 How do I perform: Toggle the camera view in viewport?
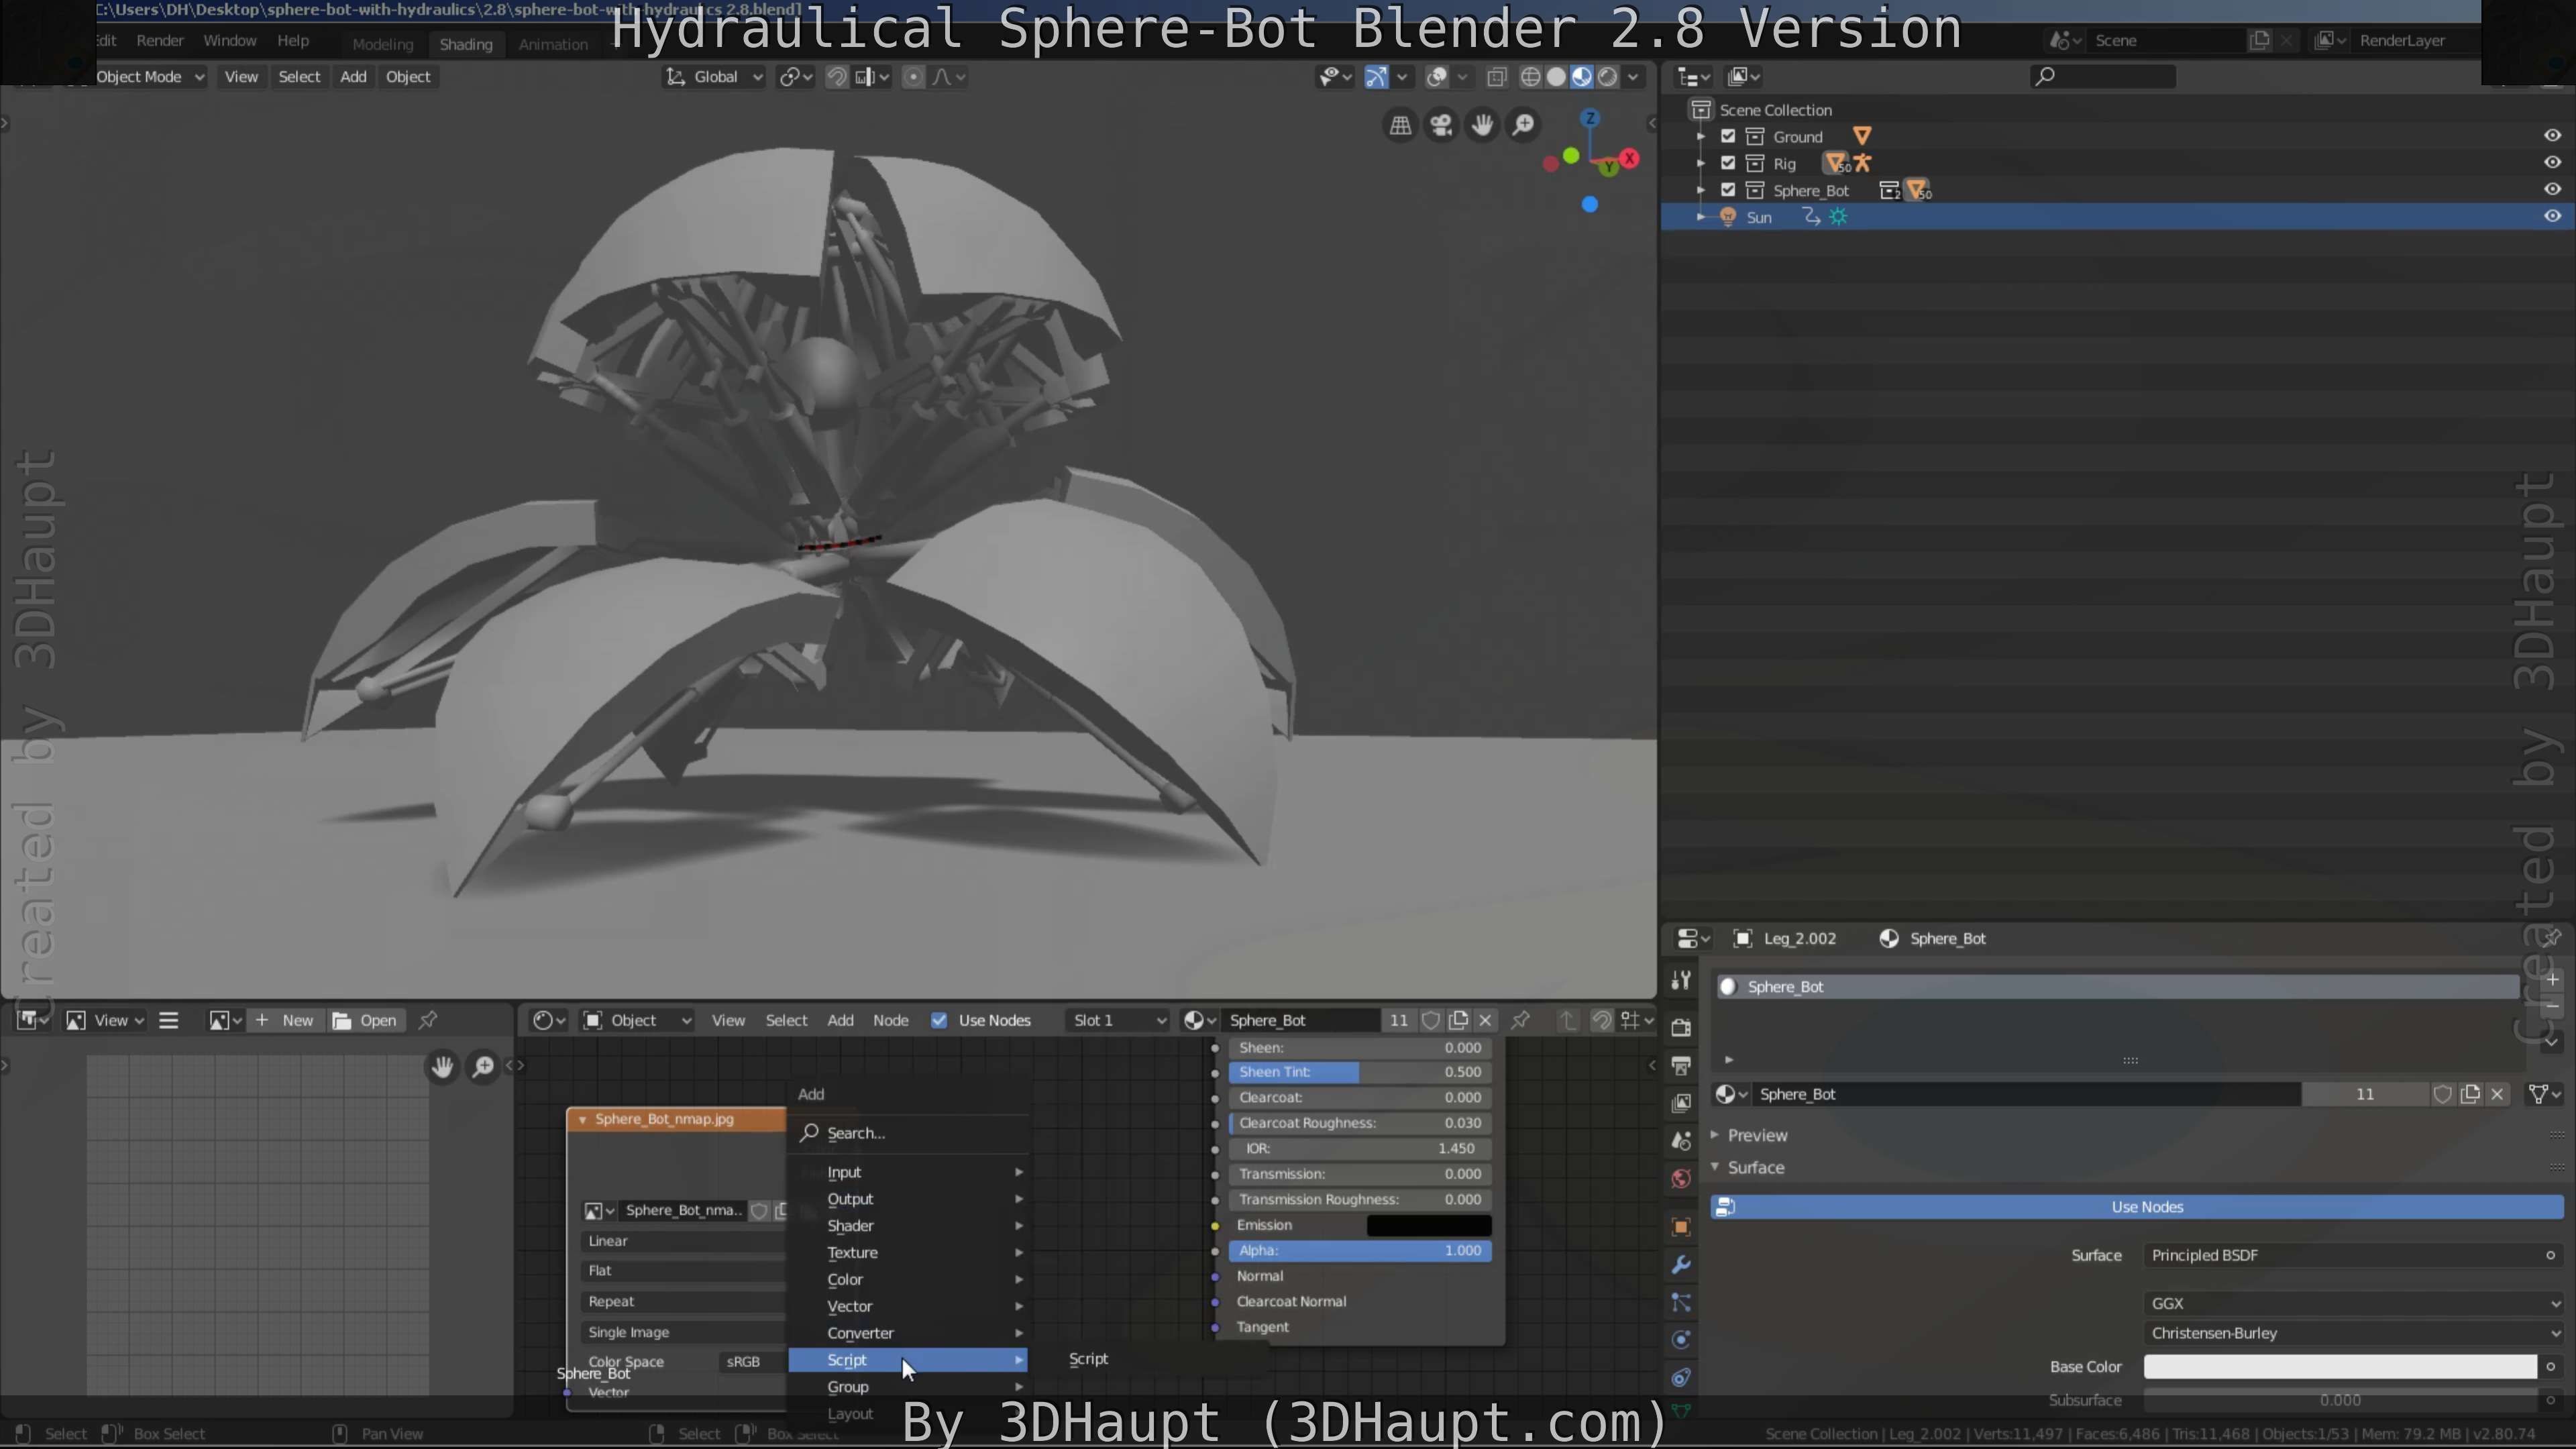click(1441, 125)
